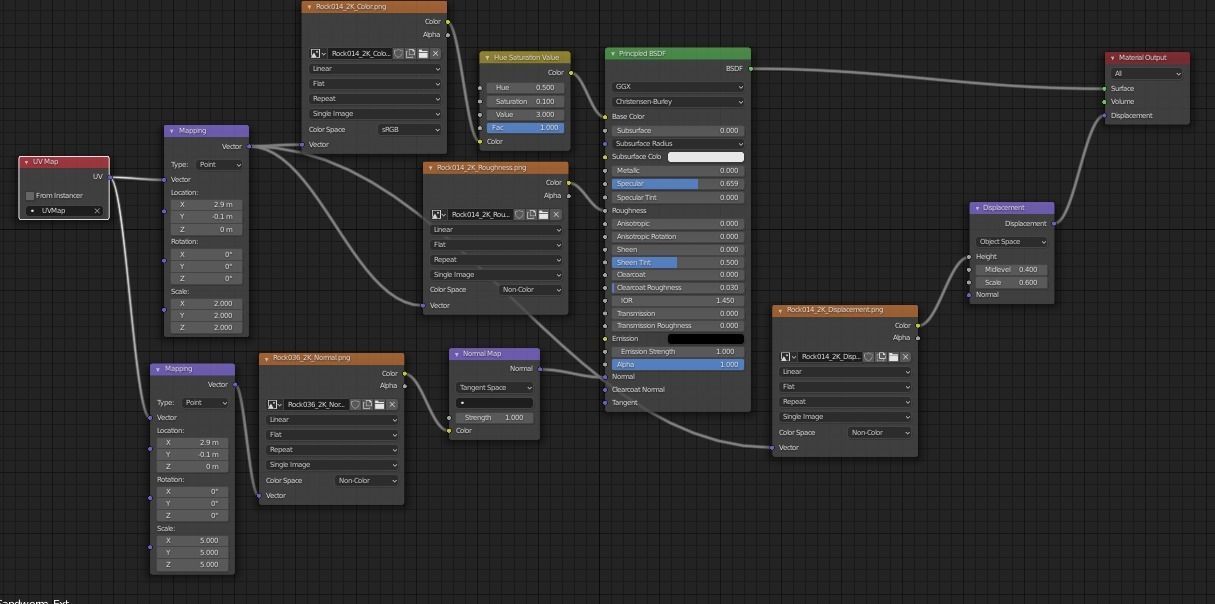Image resolution: width=1215 pixels, height=604 pixels.
Task: Open Object Space dropdown in Displacement node
Action: 1012,241
